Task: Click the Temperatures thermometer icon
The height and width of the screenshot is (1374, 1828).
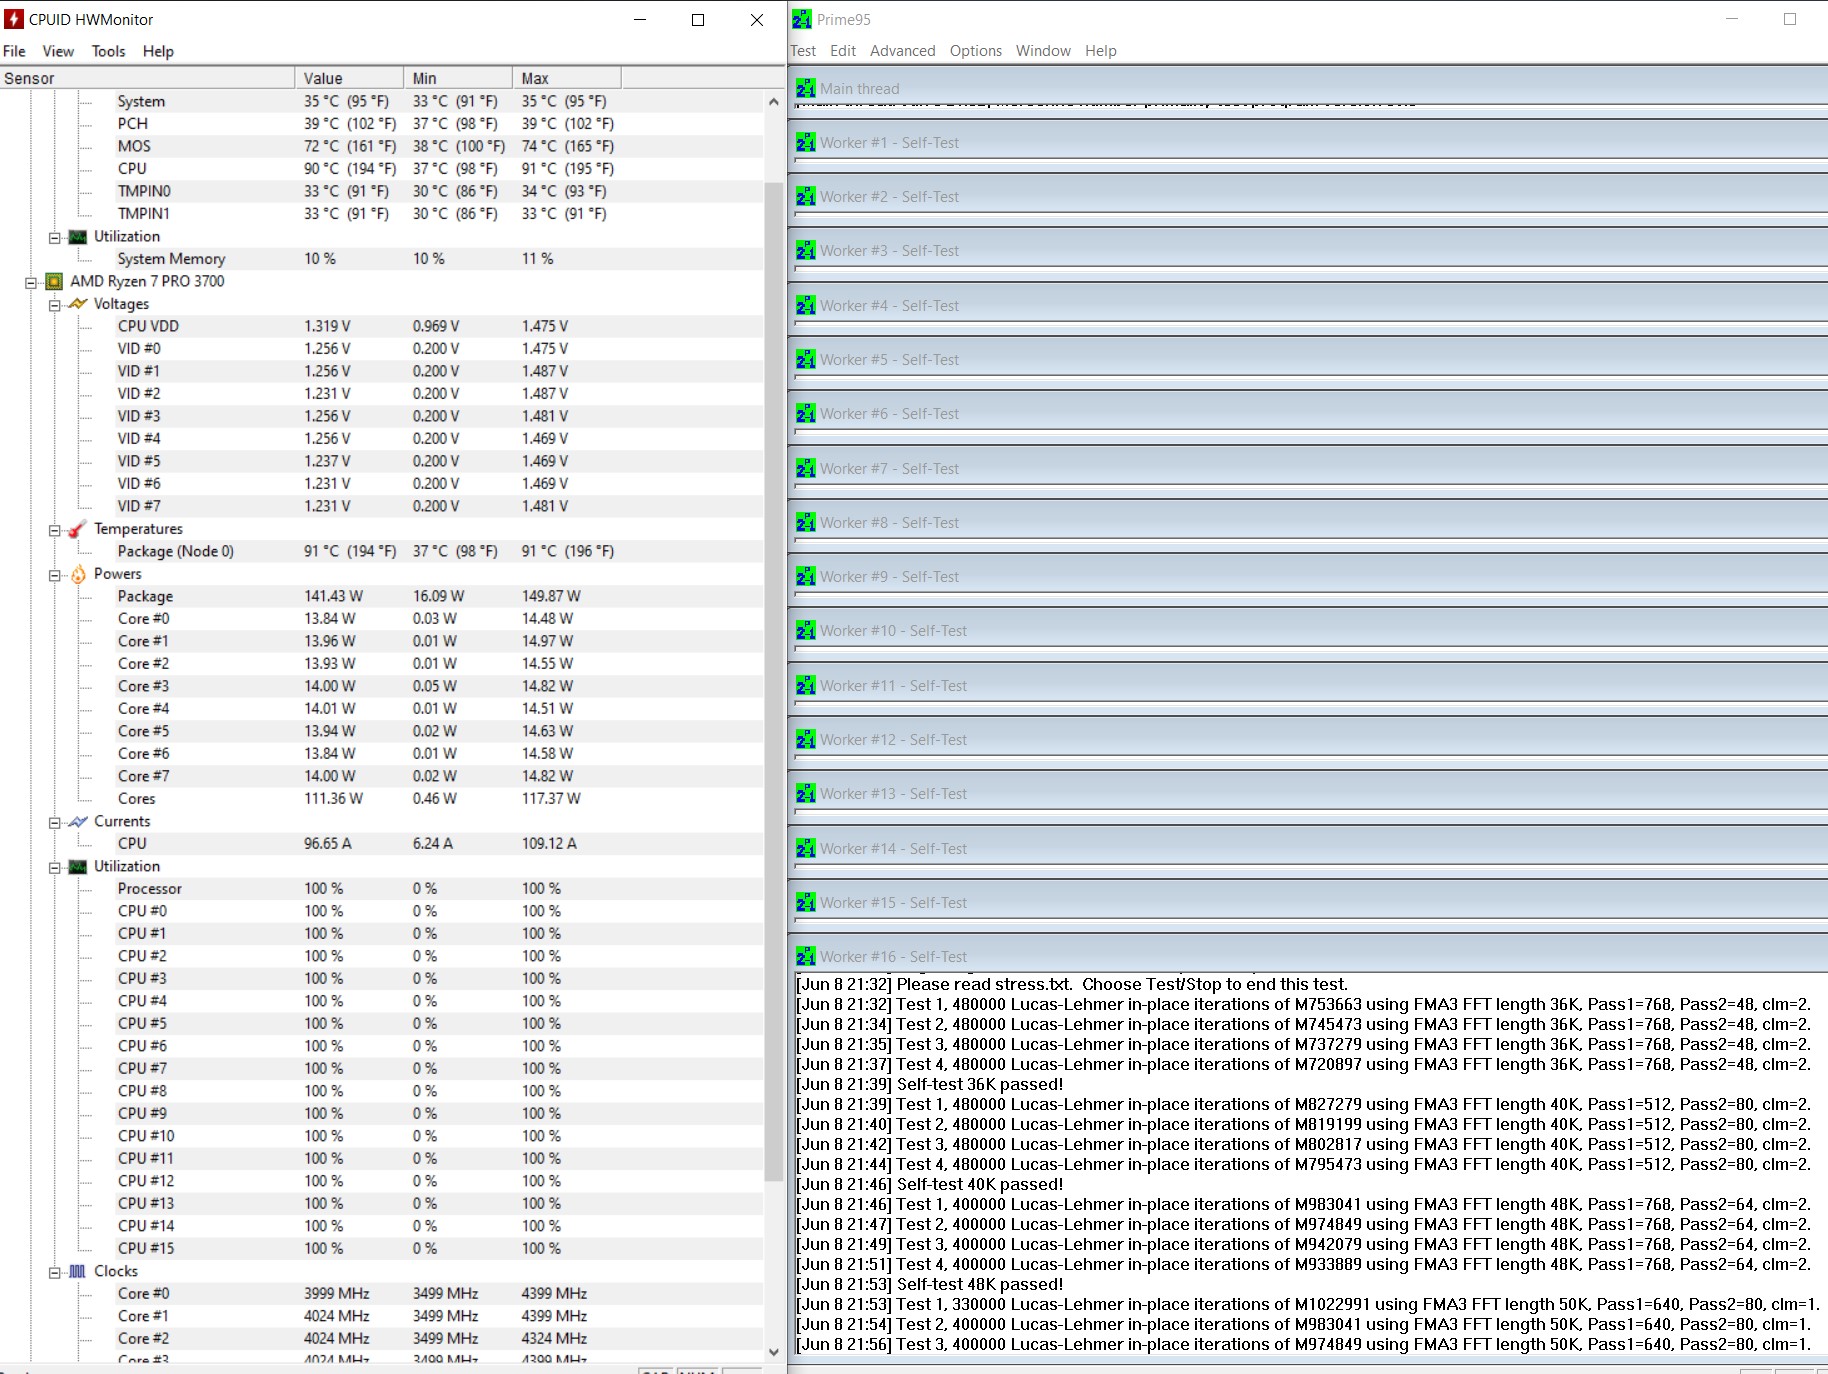Action: point(78,529)
